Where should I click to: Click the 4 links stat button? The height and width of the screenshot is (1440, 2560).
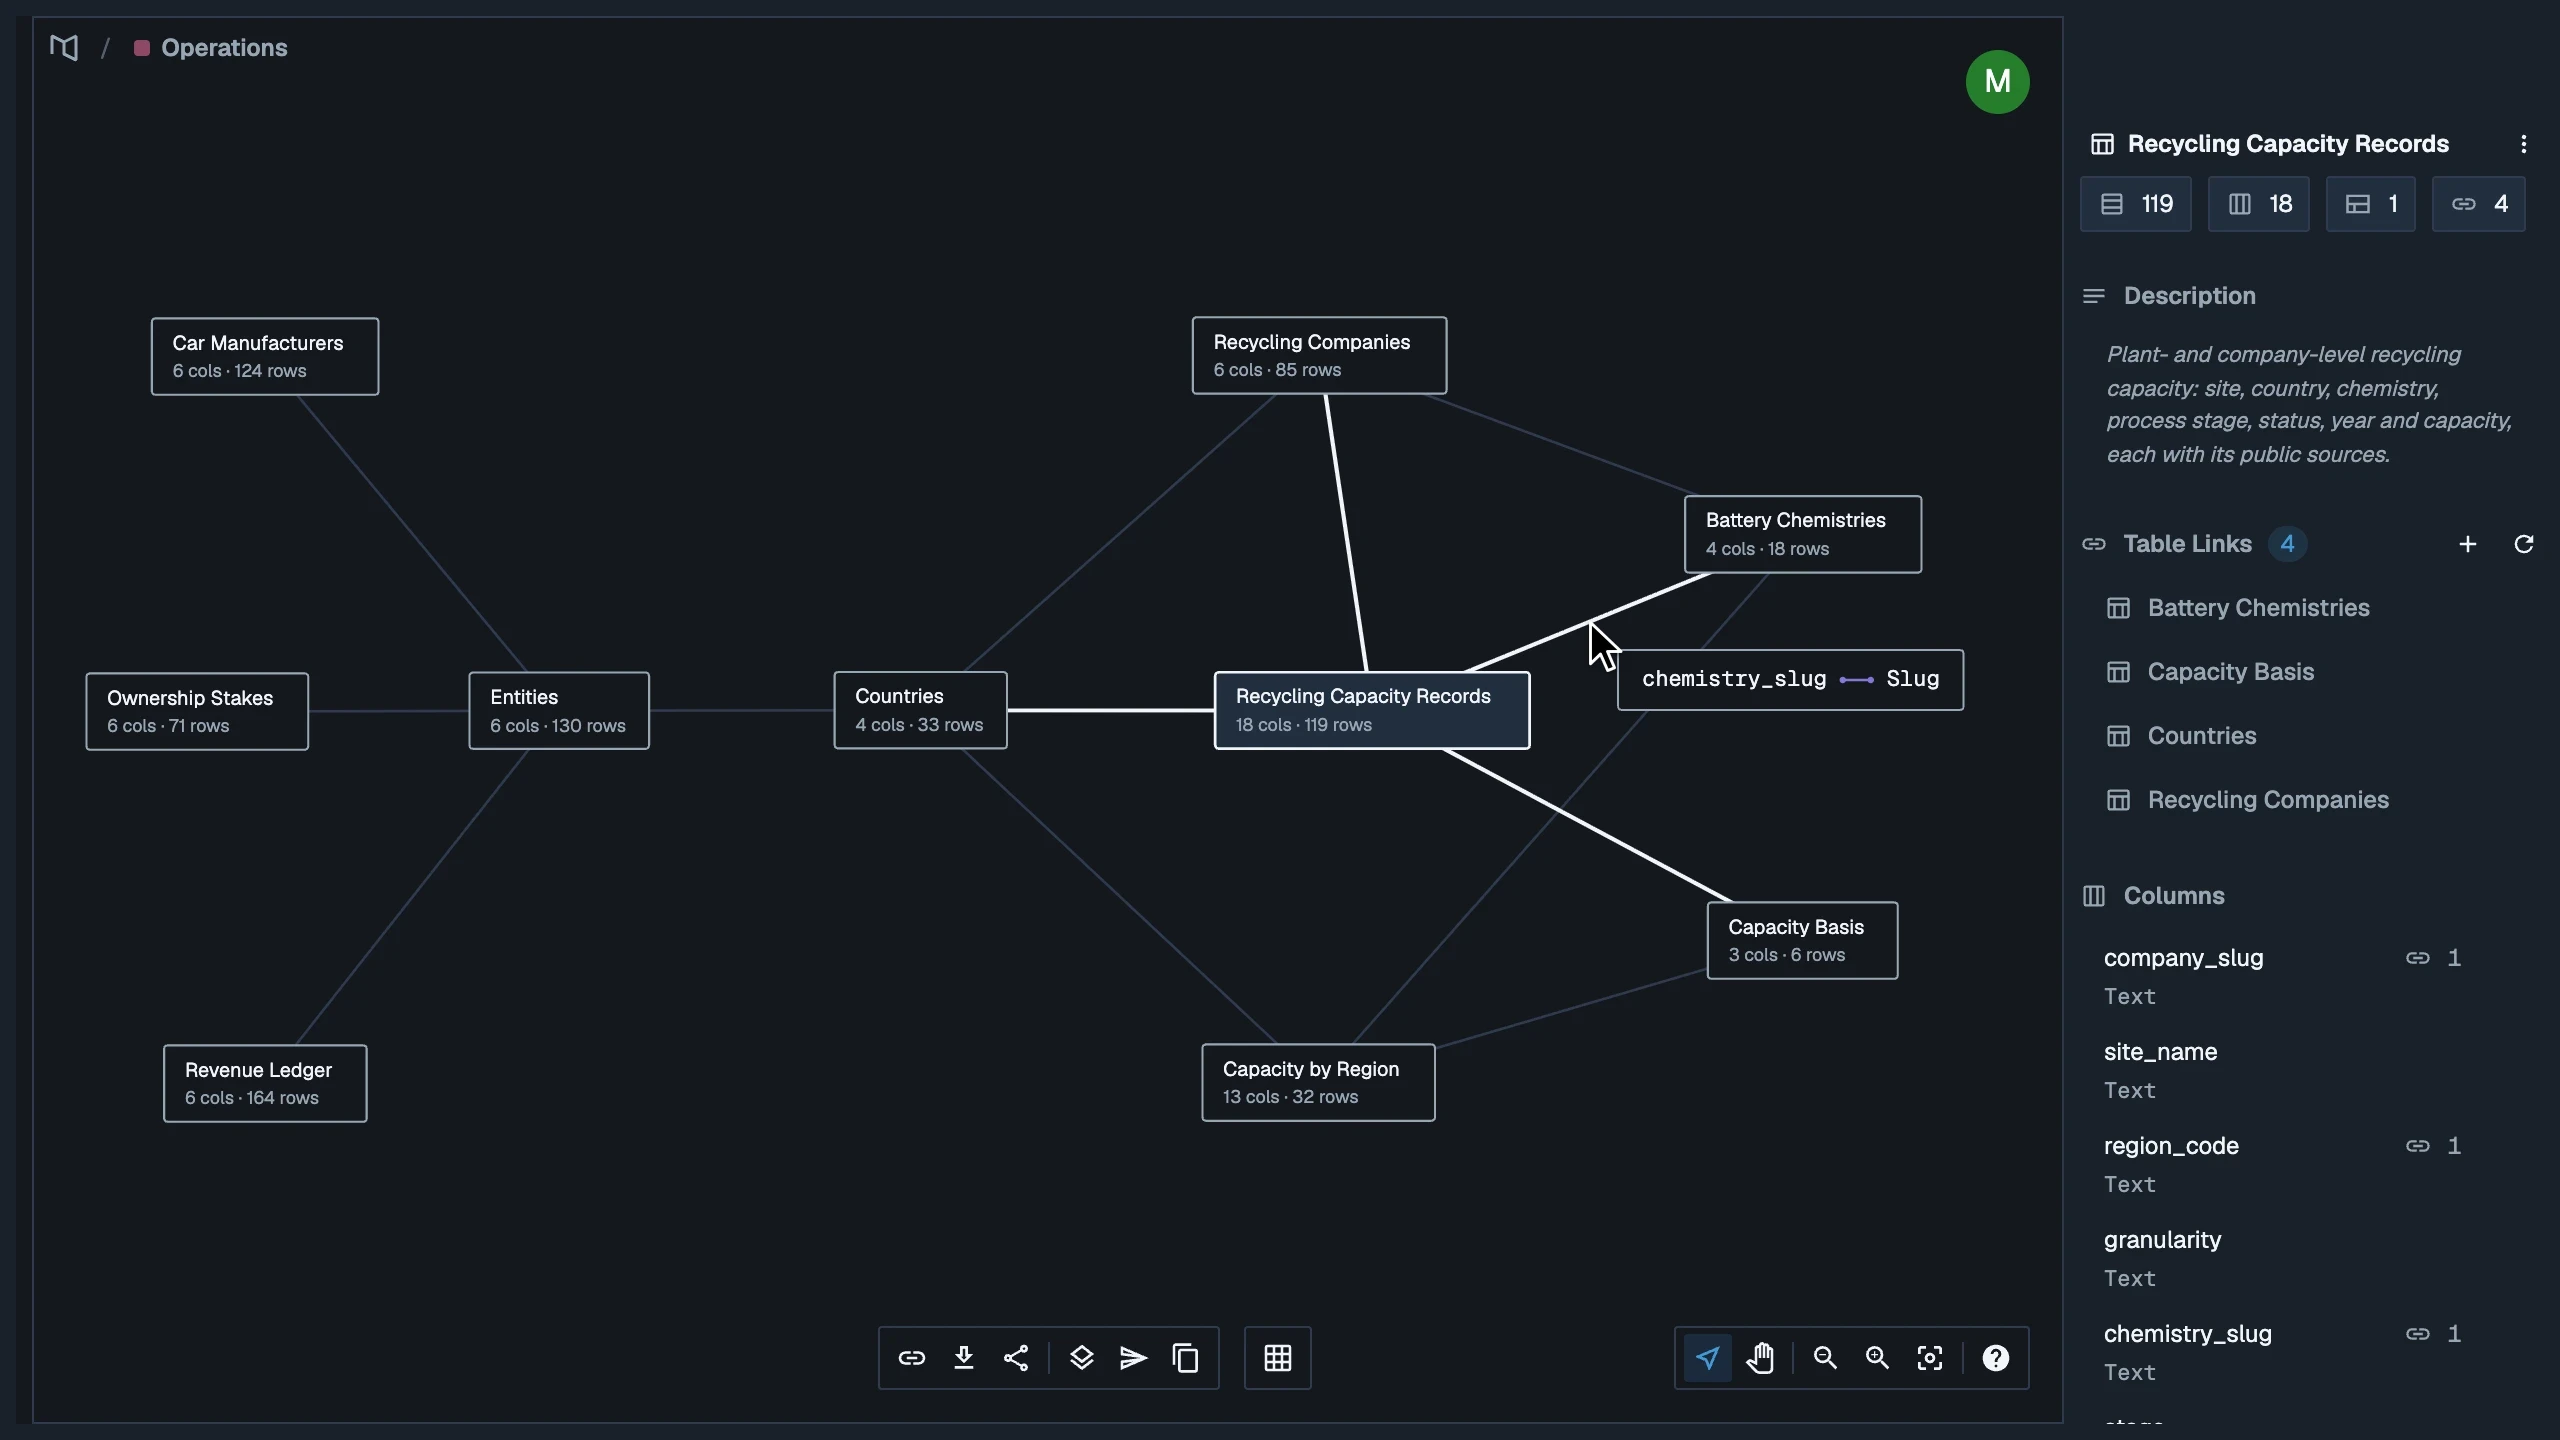[2478, 204]
